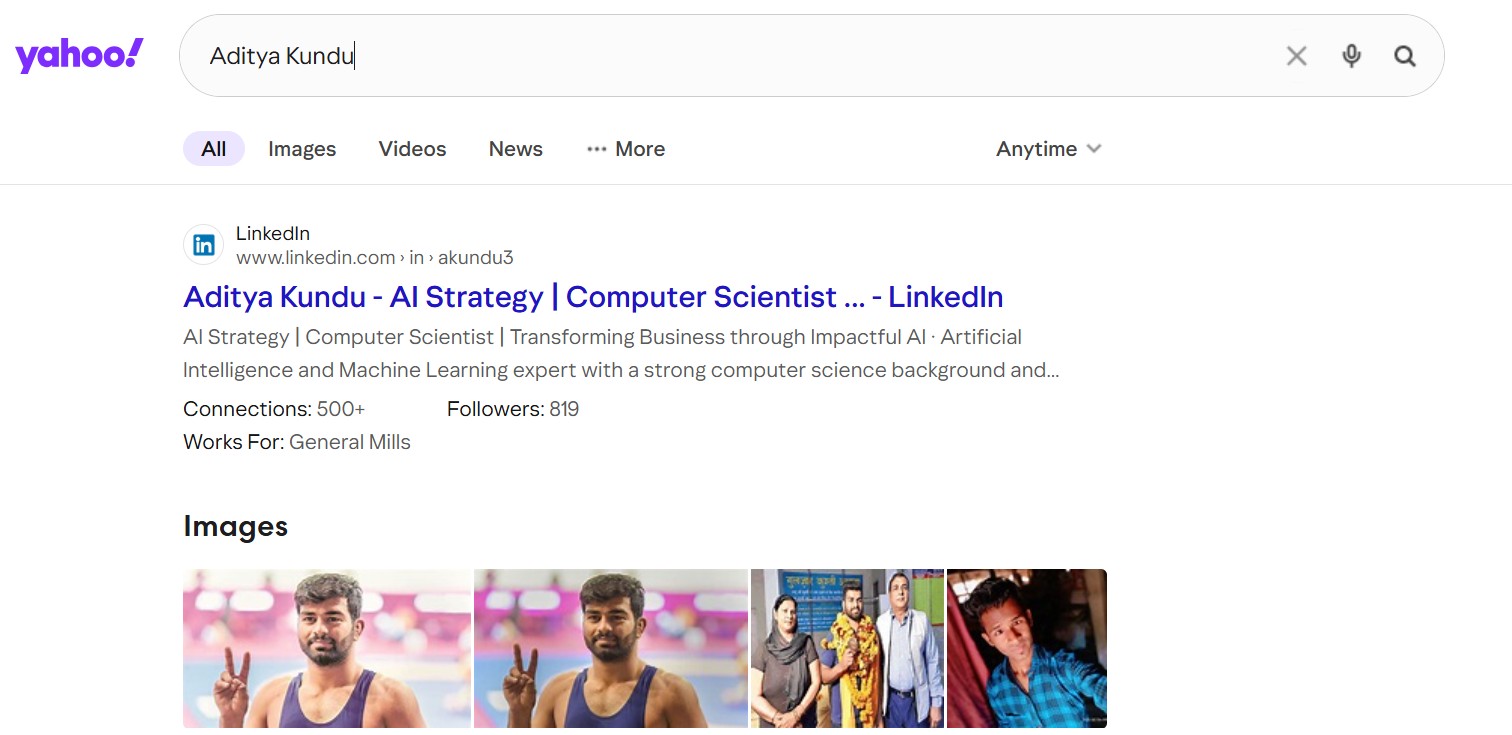Viewport: 1512px width, 735px height.
Task: Open the selfie thumbnail in plaid shirt
Action: (x=1027, y=648)
